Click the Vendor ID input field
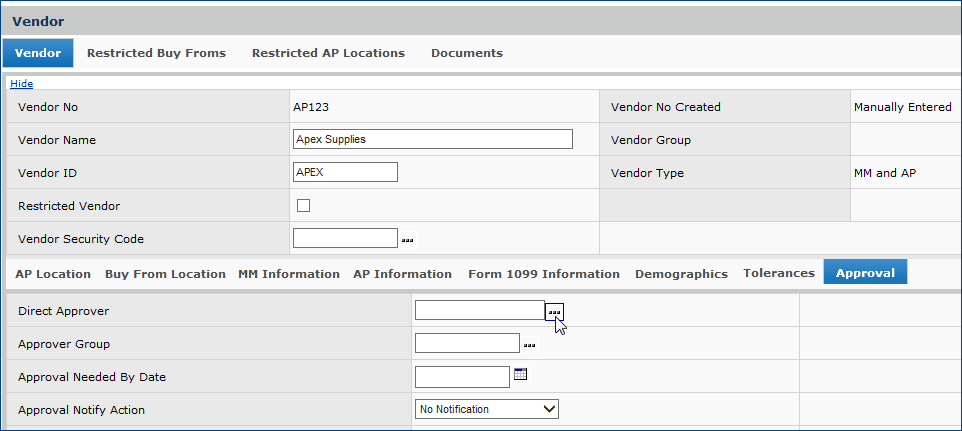962x431 pixels. [345, 172]
